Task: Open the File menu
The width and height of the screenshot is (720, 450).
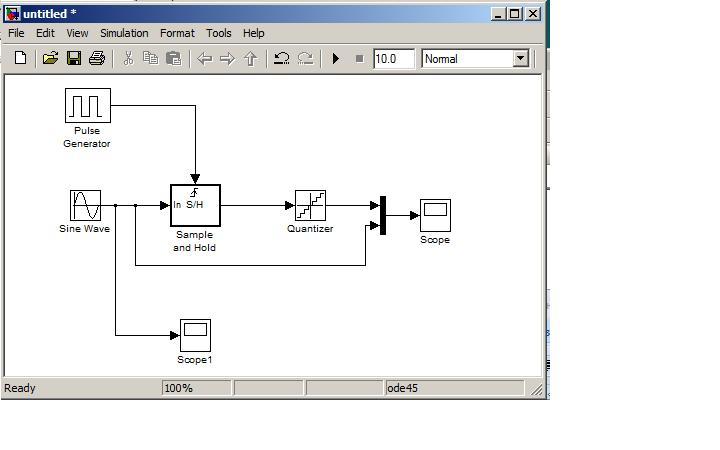Action: pos(16,33)
